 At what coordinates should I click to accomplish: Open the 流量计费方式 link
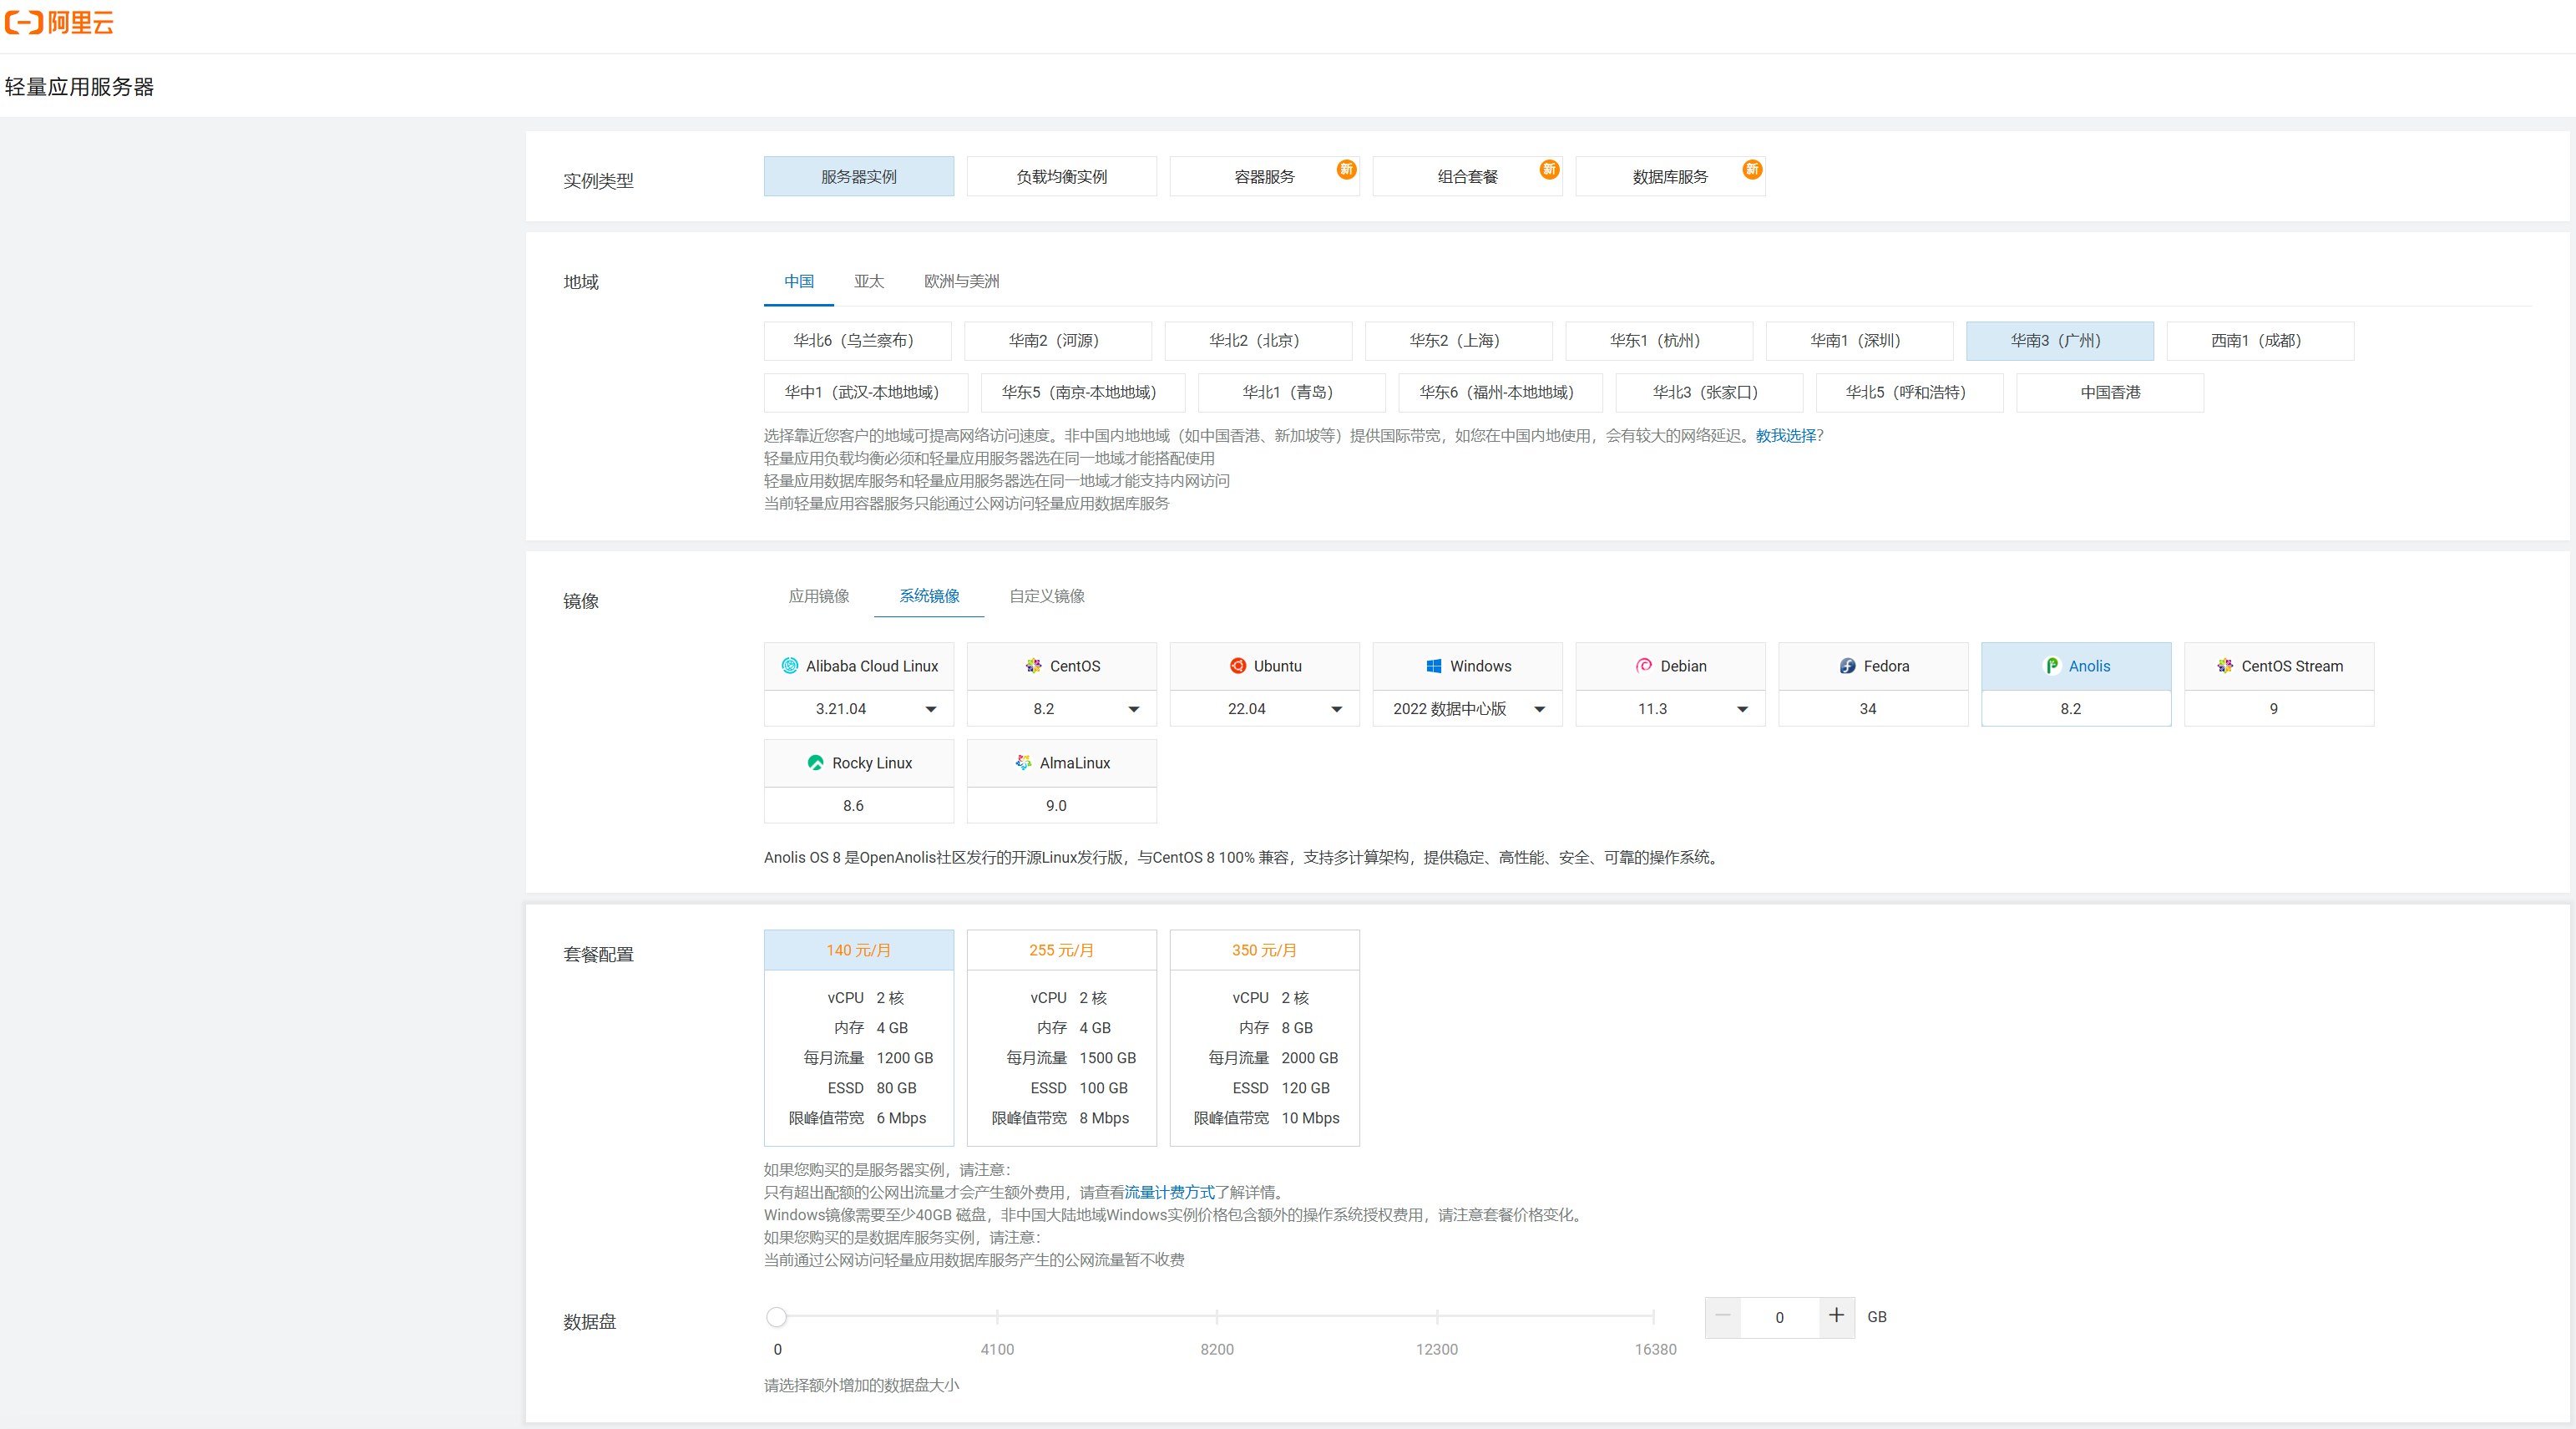(x=1169, y=1192)
